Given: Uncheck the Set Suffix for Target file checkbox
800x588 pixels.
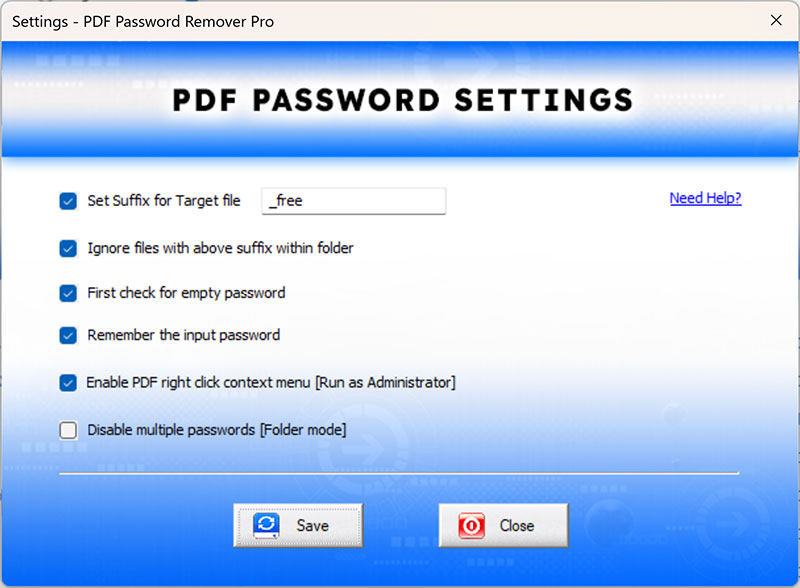Looking at the screenshot, I should click(68, 201).
